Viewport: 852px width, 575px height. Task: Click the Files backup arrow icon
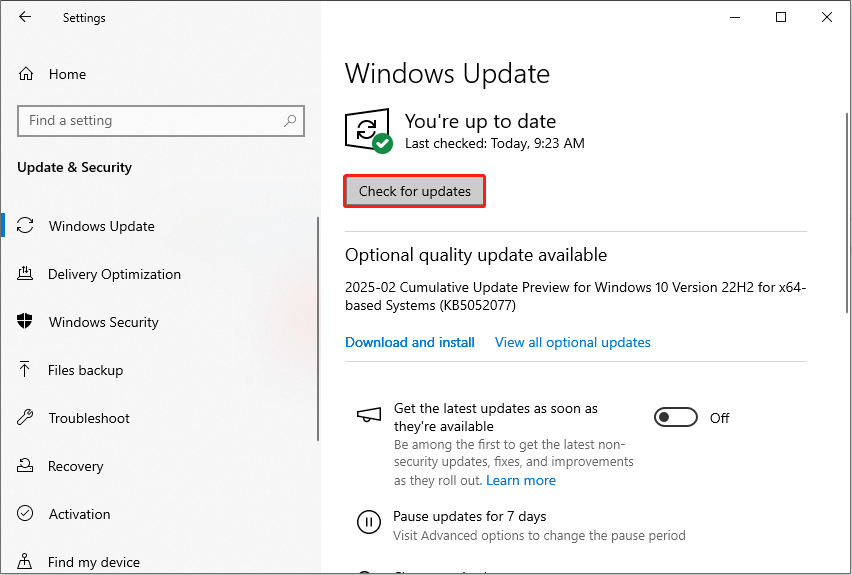[x=26, y=370]
